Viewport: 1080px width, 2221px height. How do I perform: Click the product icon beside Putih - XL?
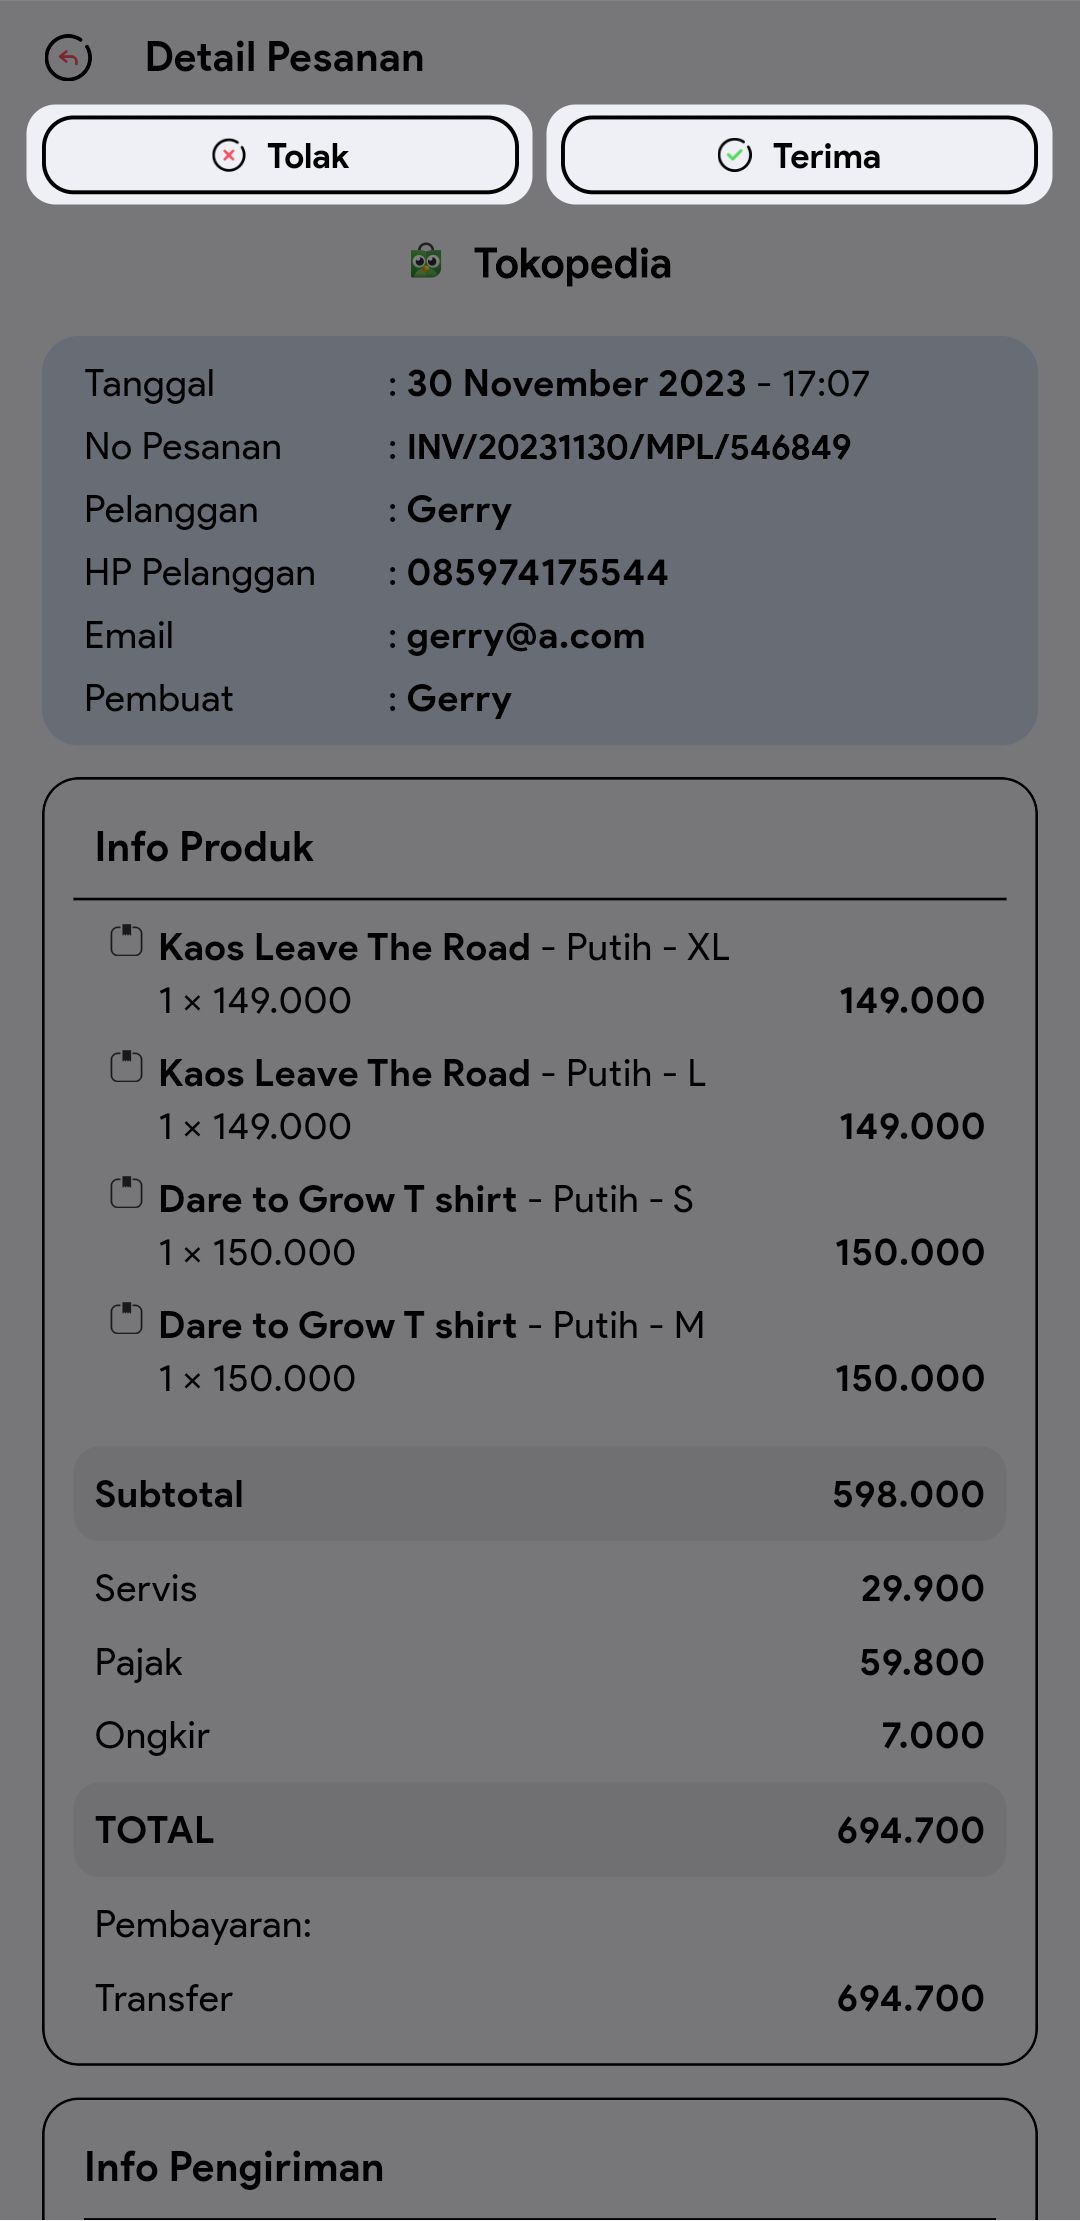point(126,941)
